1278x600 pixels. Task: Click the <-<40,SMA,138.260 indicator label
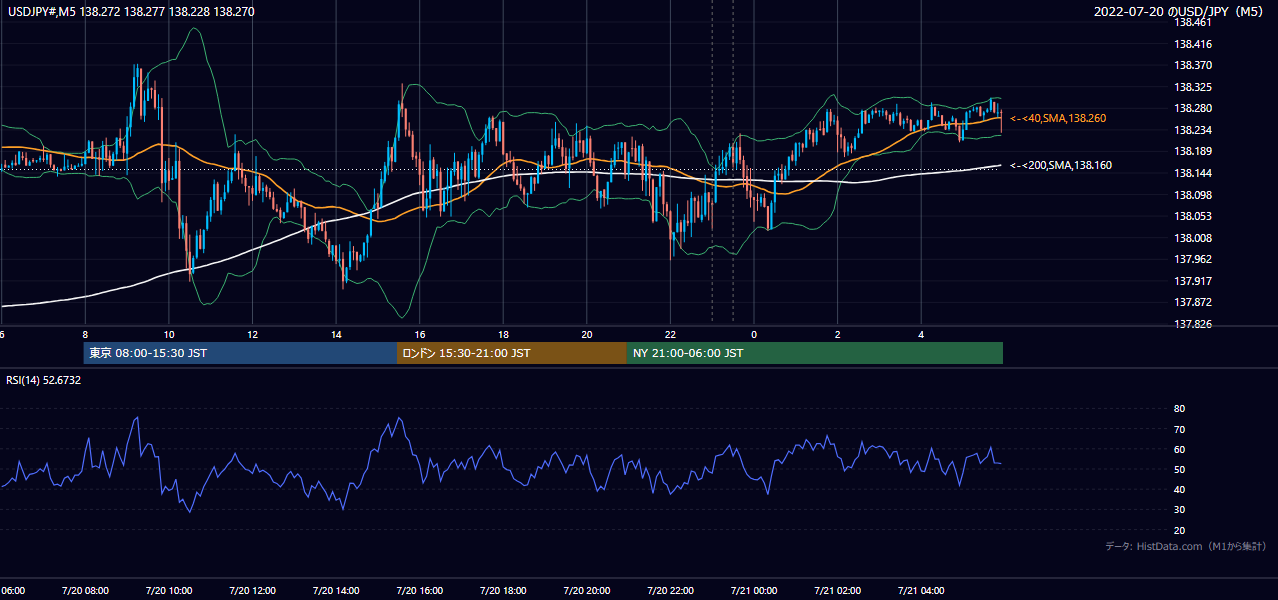(1058, 118)
